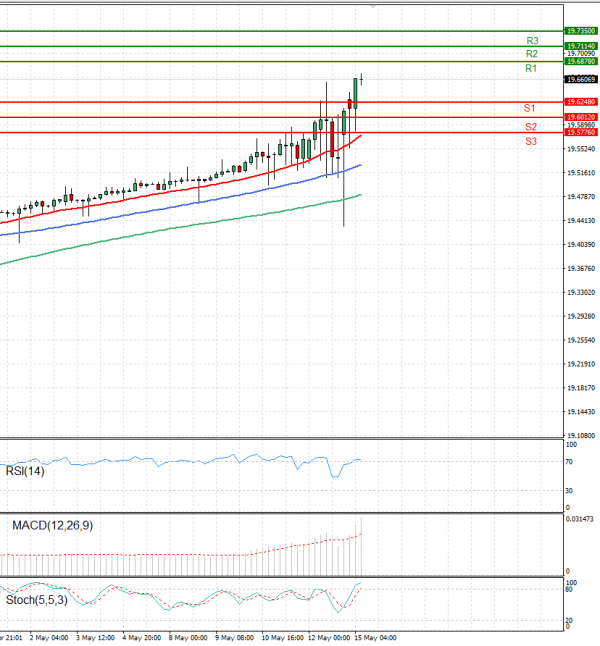Click the 19.70090 price scale value

[581, 54]
